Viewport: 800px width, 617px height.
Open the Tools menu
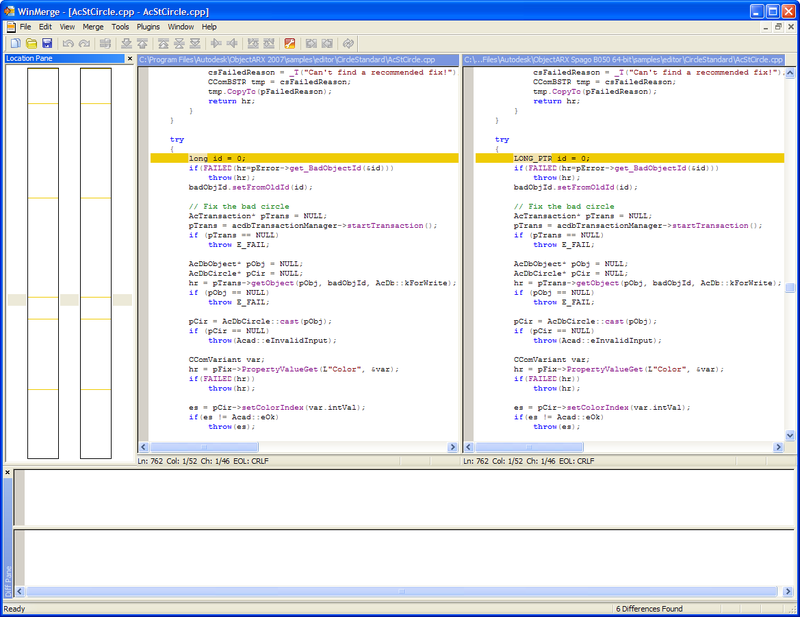point(120,27)
